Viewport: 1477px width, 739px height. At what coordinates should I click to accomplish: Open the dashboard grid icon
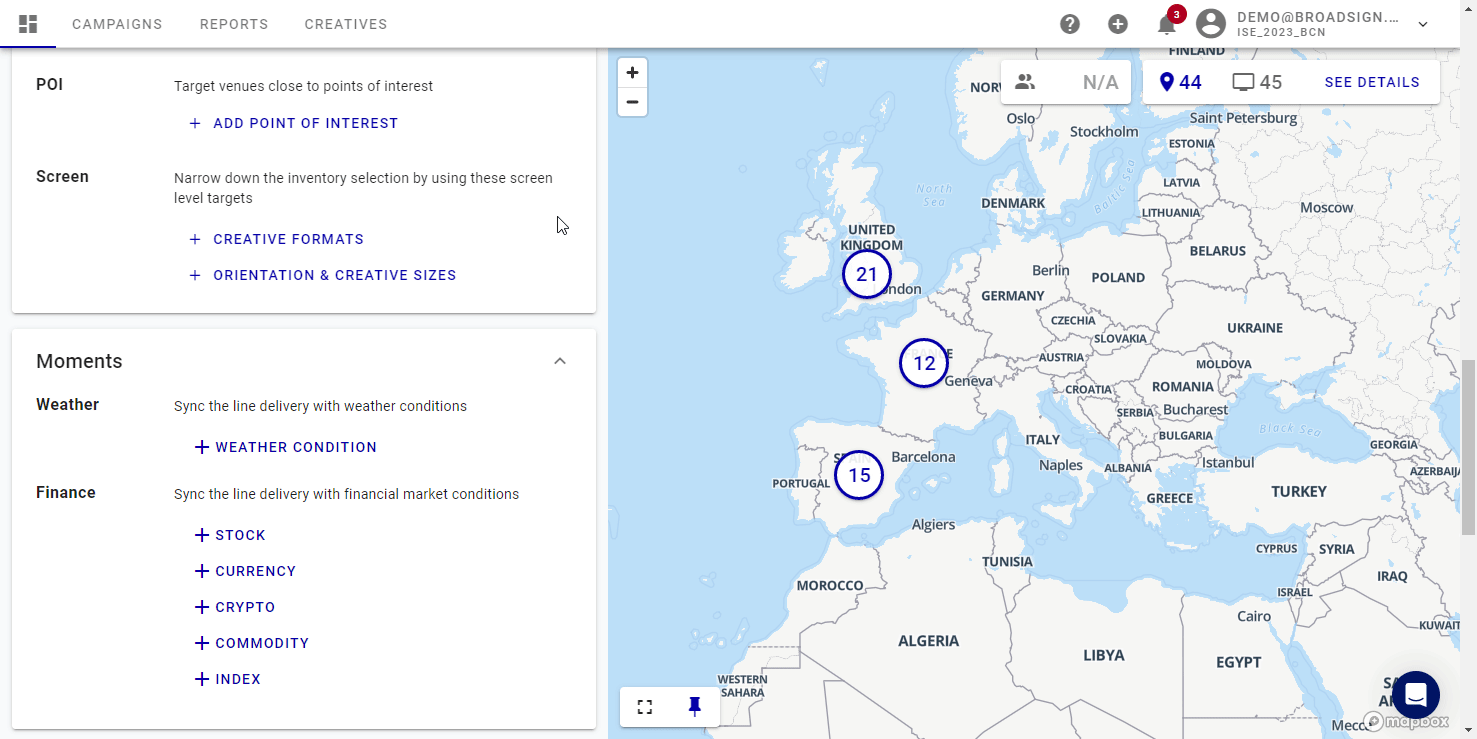tap(28, 24)
